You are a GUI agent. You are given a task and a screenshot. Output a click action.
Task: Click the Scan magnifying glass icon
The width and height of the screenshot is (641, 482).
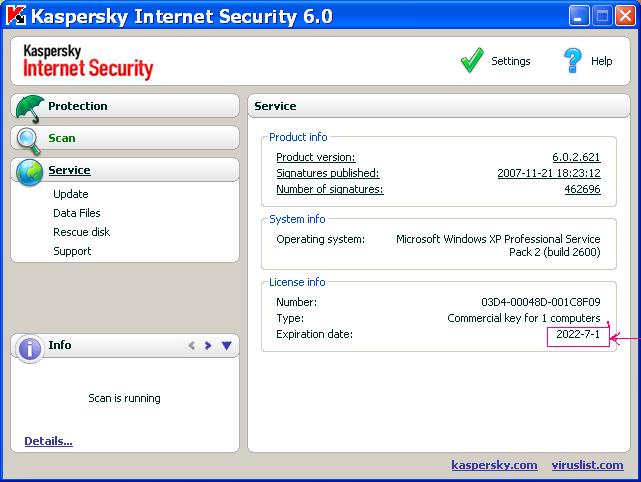point(30,139)
